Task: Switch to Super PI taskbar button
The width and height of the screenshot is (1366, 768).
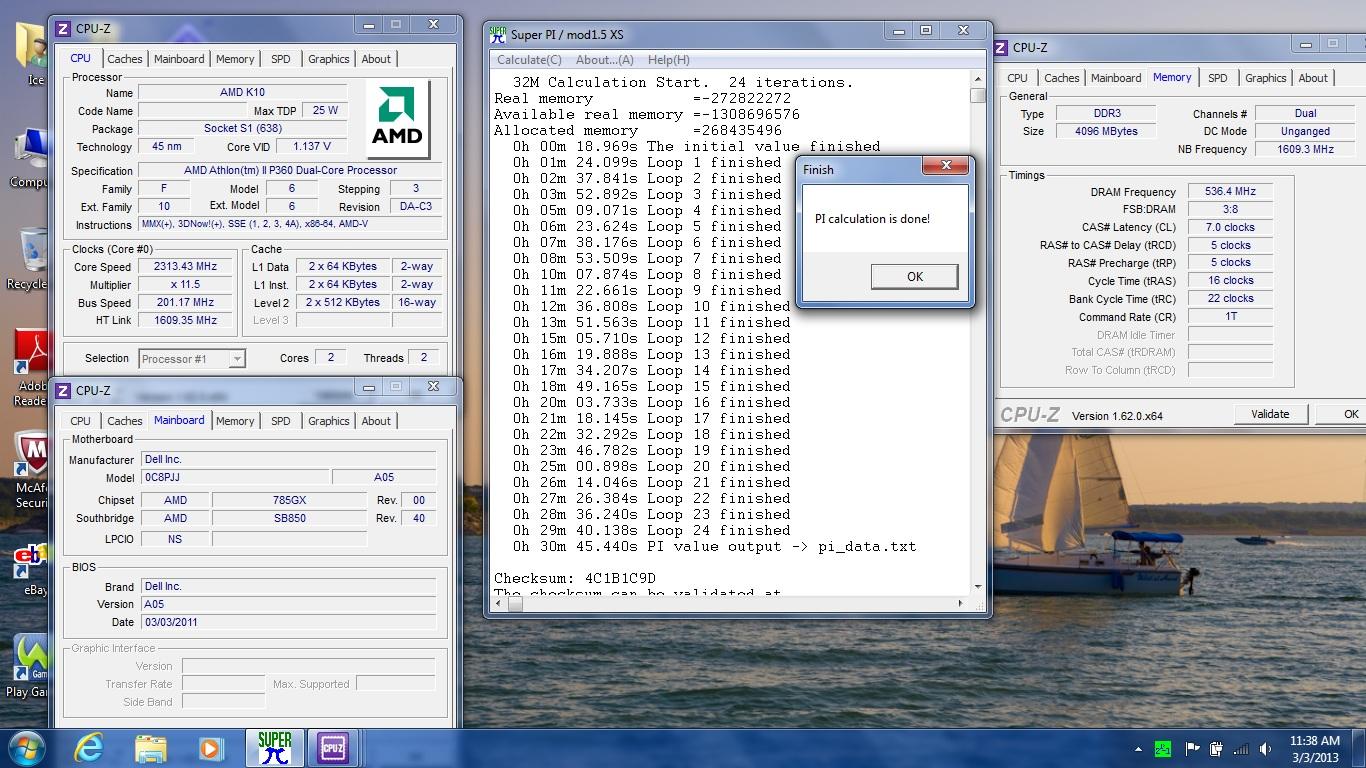Action: click(x=275, y=748)
